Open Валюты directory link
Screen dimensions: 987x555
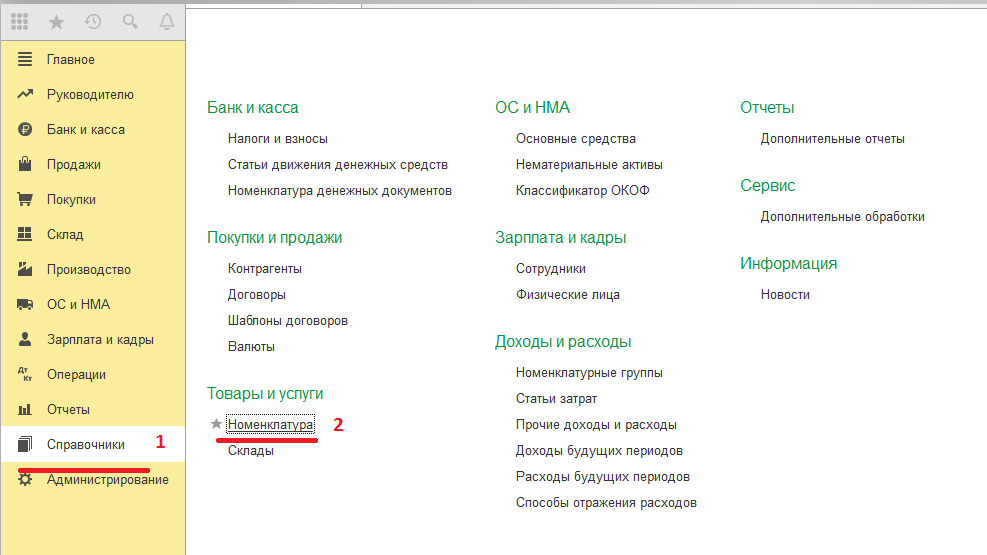click(251, 346)
